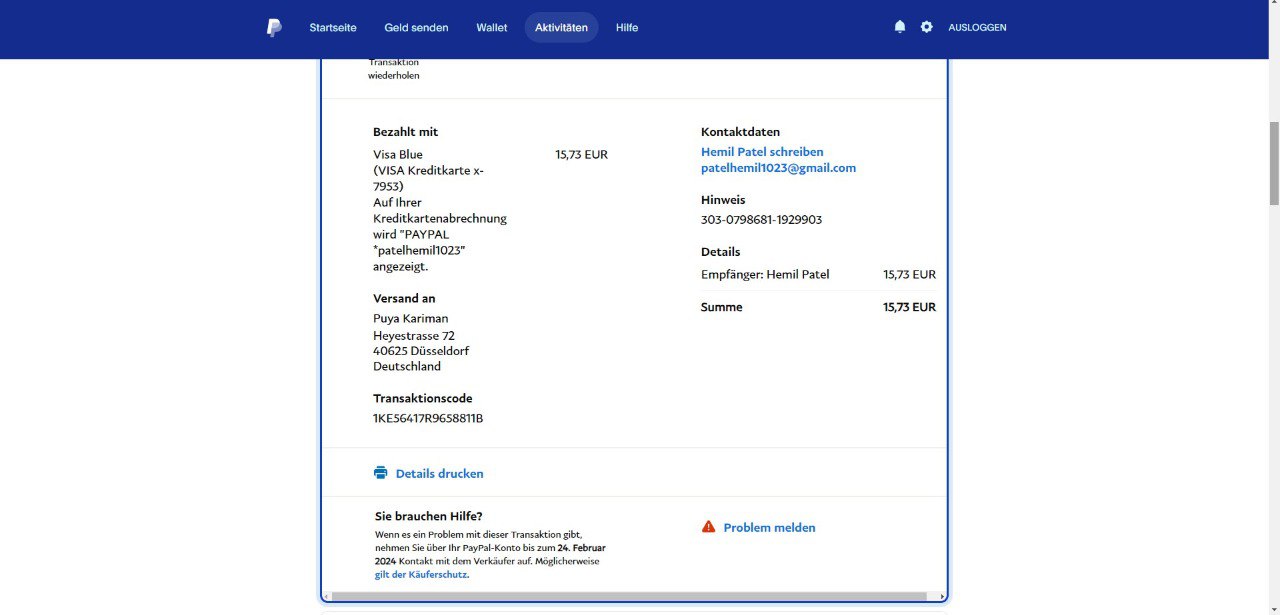Click the printer icon
The height and width of the screenshot is (615, 1280).
(380, 473)
